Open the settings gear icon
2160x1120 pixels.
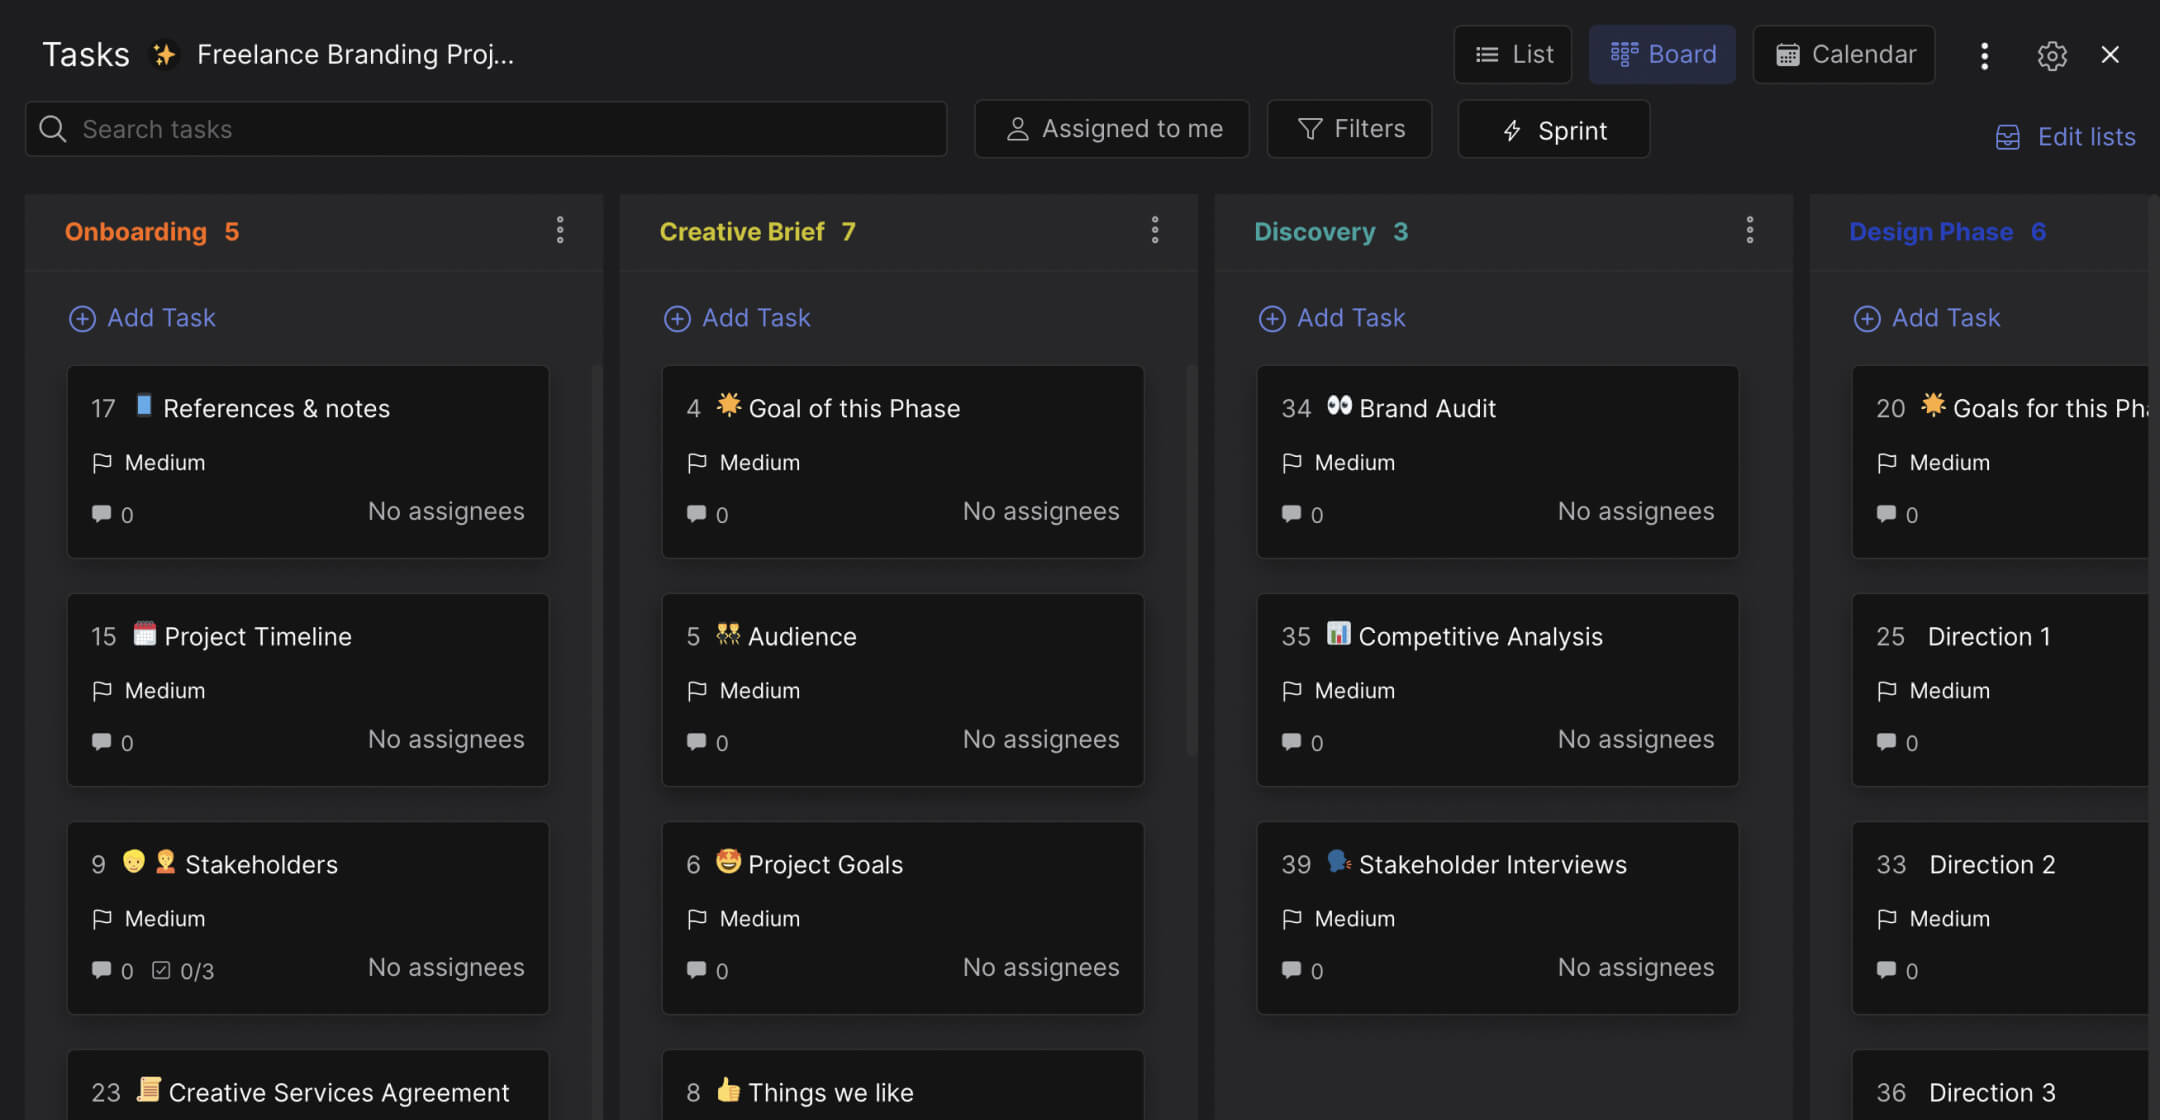point(2052,56)
